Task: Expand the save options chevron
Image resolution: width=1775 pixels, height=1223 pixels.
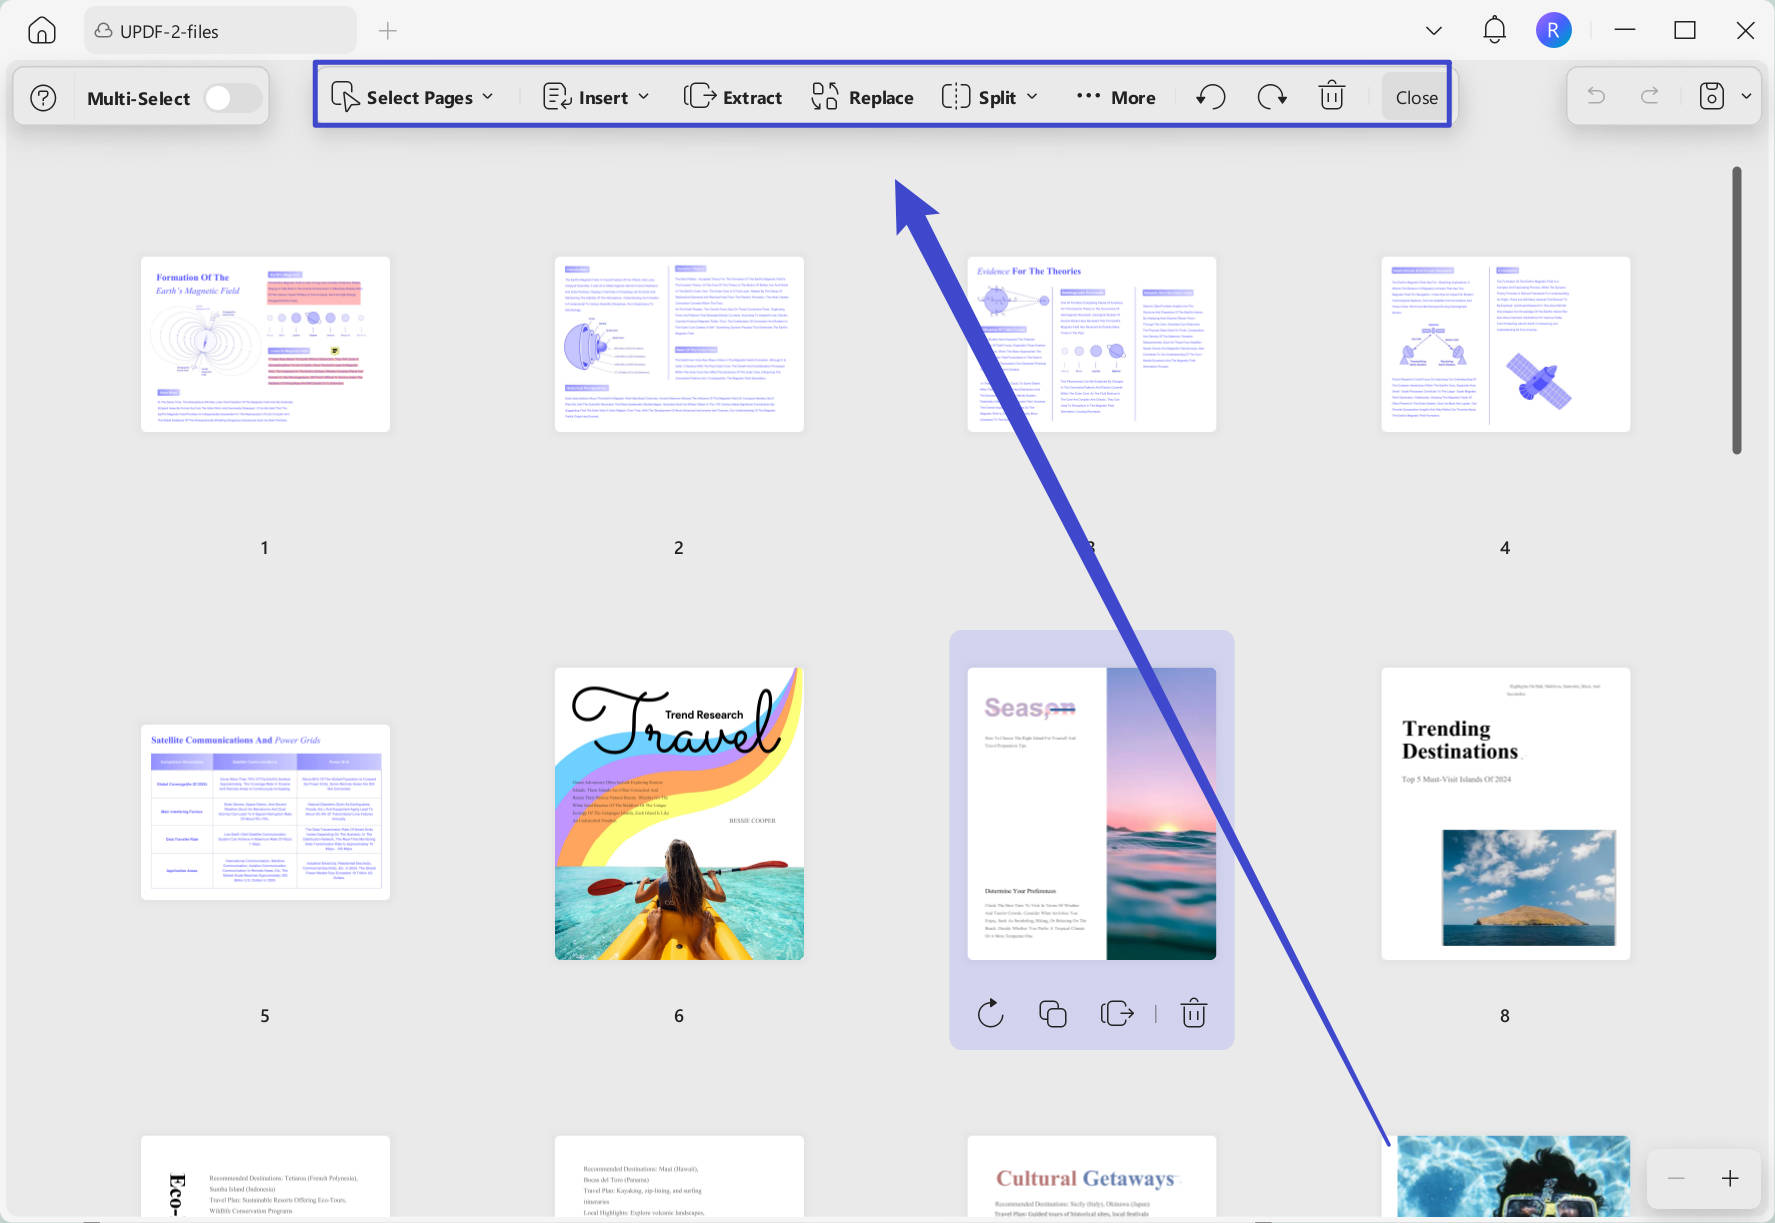Action: coord(1746,97)
